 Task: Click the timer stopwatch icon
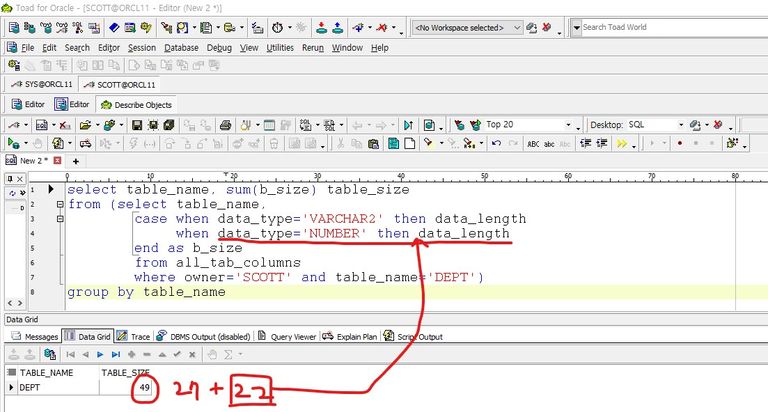(277, 28)
